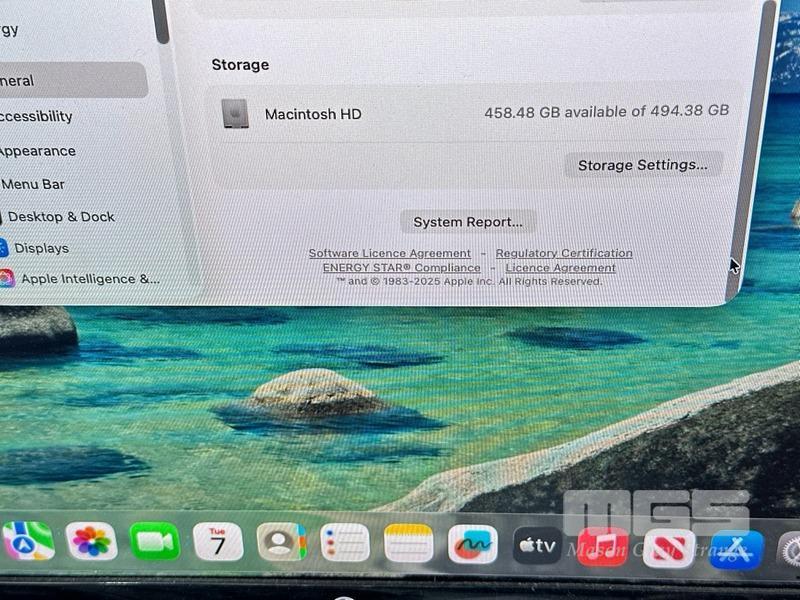Open the System Report button
The image size is (800, 600).
(468, 221)
